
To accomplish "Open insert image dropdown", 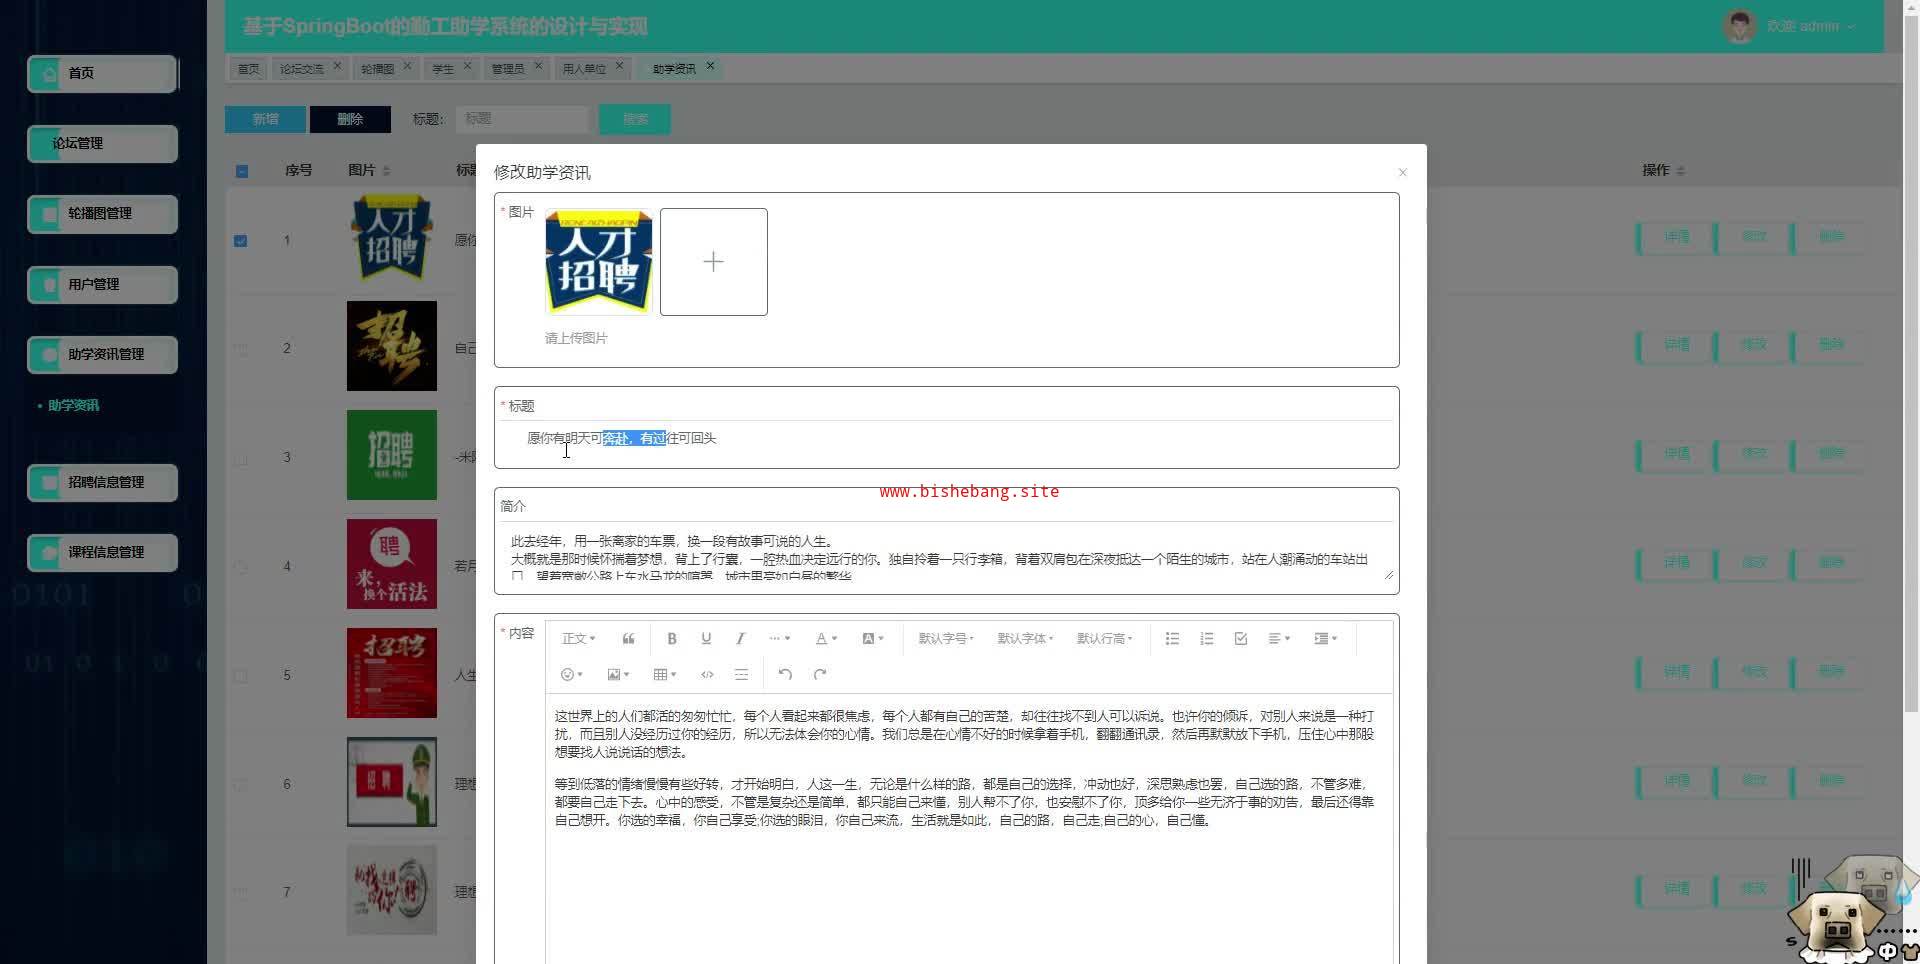I will (618, 675).
